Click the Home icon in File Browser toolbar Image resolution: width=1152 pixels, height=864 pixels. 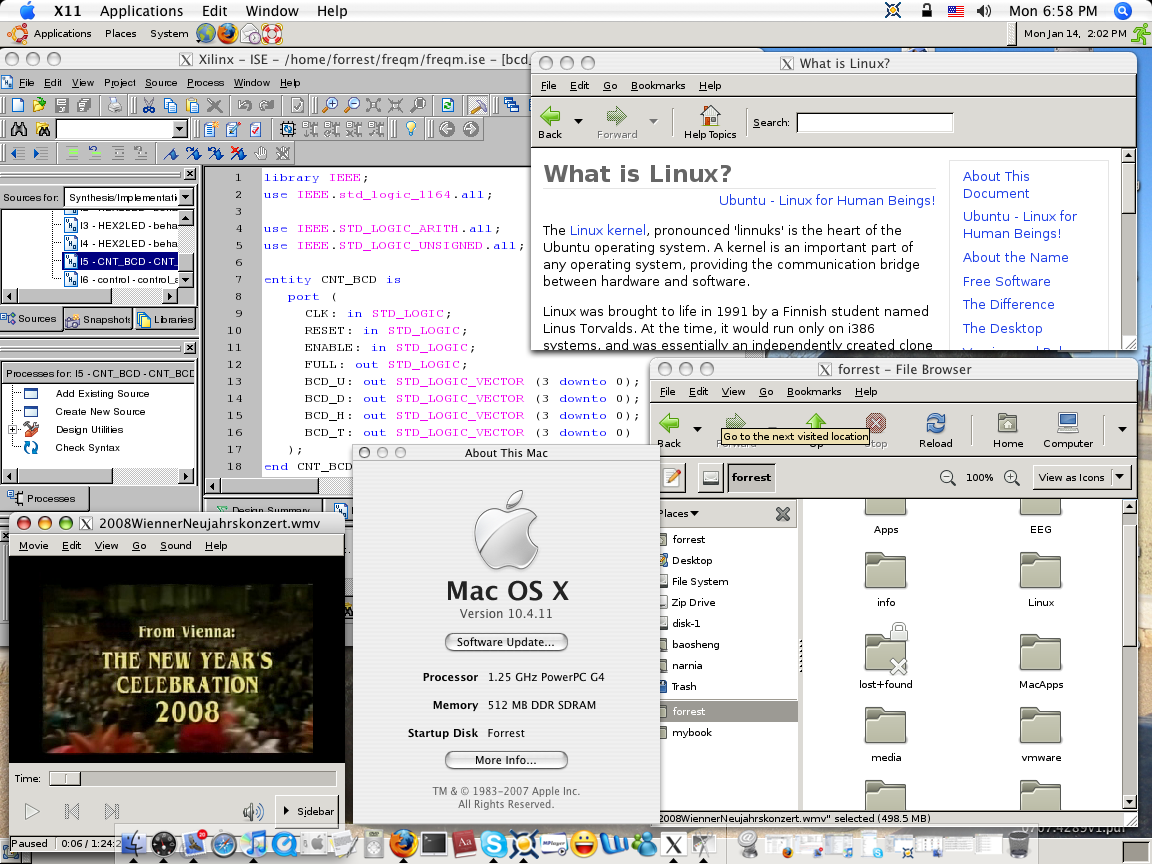[1008, 430]
